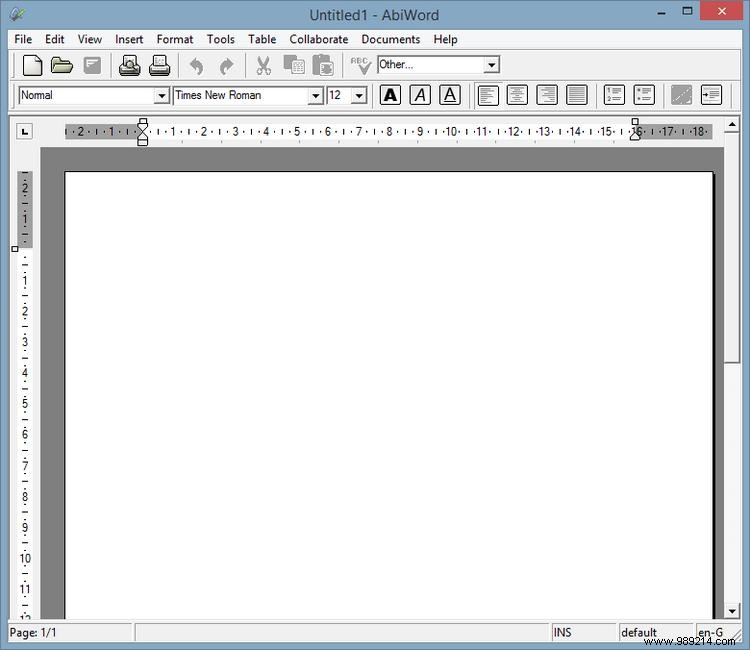Toggle underline text formatting
Screen dimensions: 750x650
(x=450, y=95)
